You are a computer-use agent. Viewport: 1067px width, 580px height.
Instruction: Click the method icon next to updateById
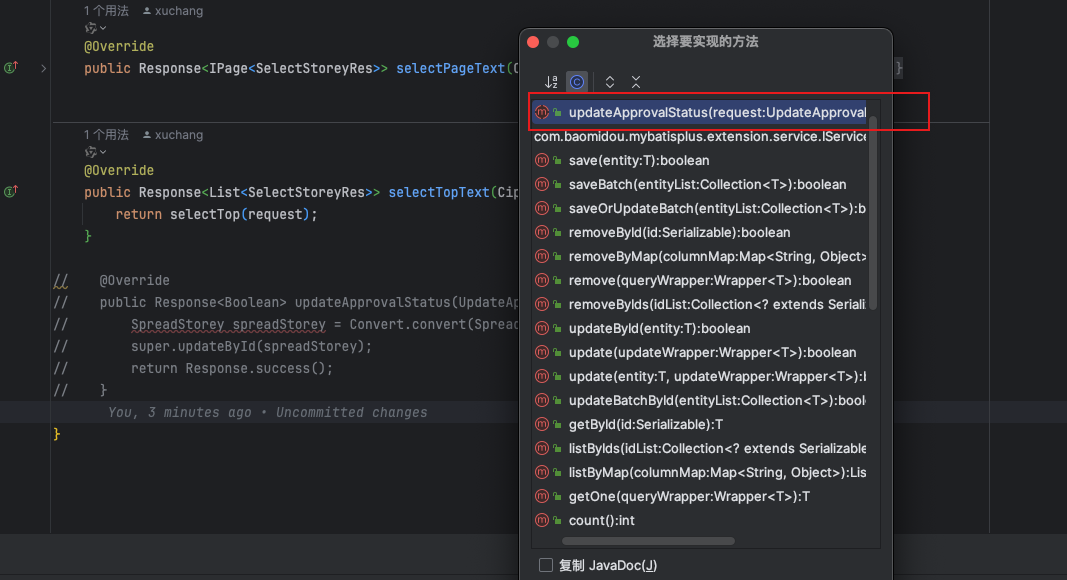(x=542, y=329)
